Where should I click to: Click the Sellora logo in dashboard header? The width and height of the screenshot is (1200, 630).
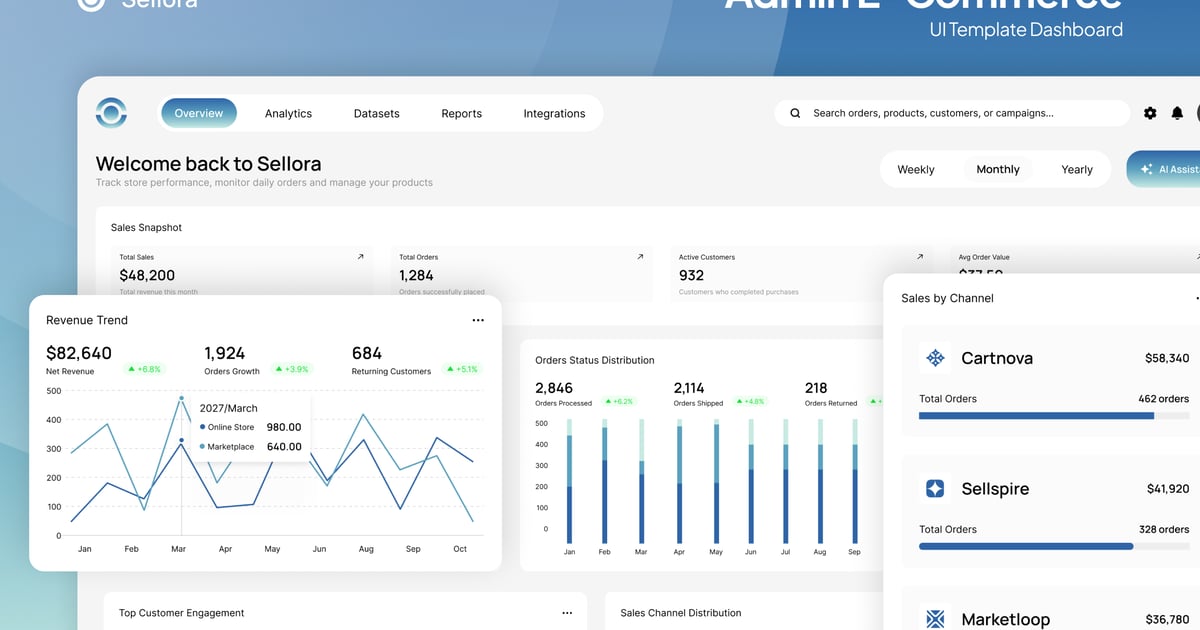click(x=111, y=113)
